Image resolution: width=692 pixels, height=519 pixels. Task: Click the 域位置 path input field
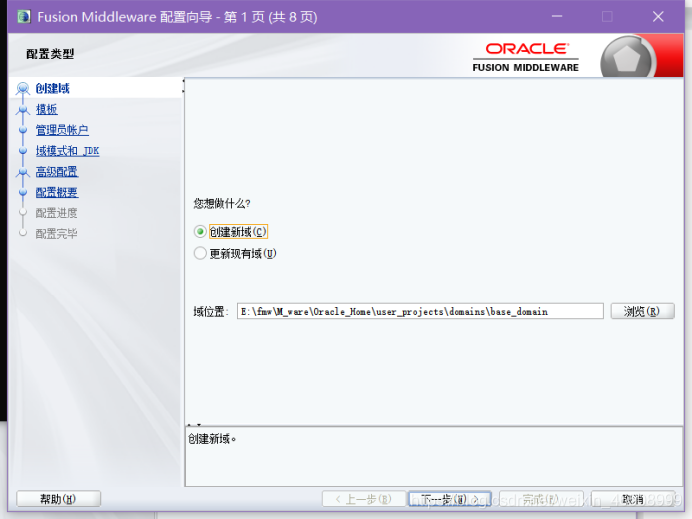420,311
